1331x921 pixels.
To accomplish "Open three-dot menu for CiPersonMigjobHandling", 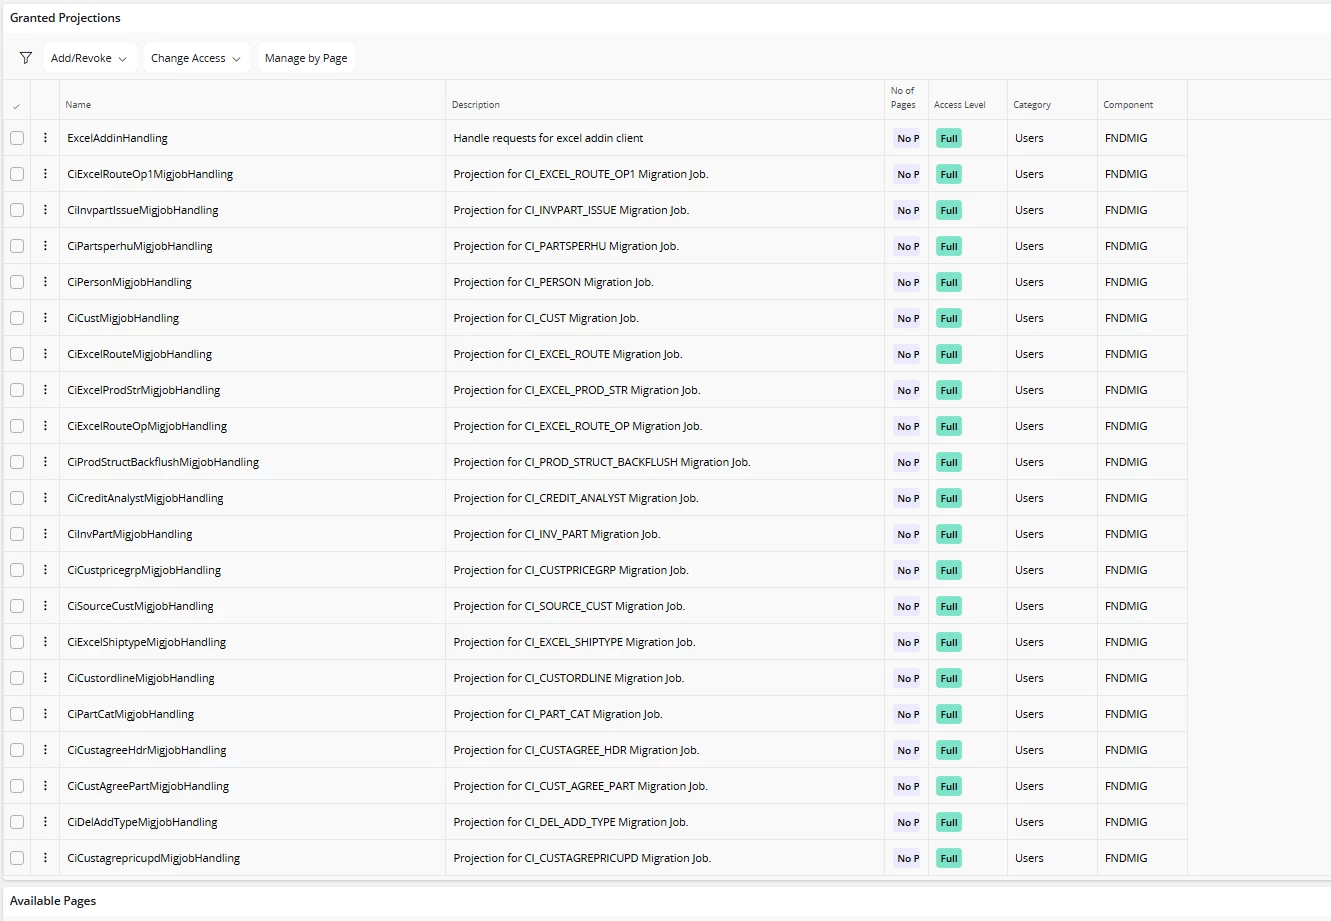I will (45, 282).
